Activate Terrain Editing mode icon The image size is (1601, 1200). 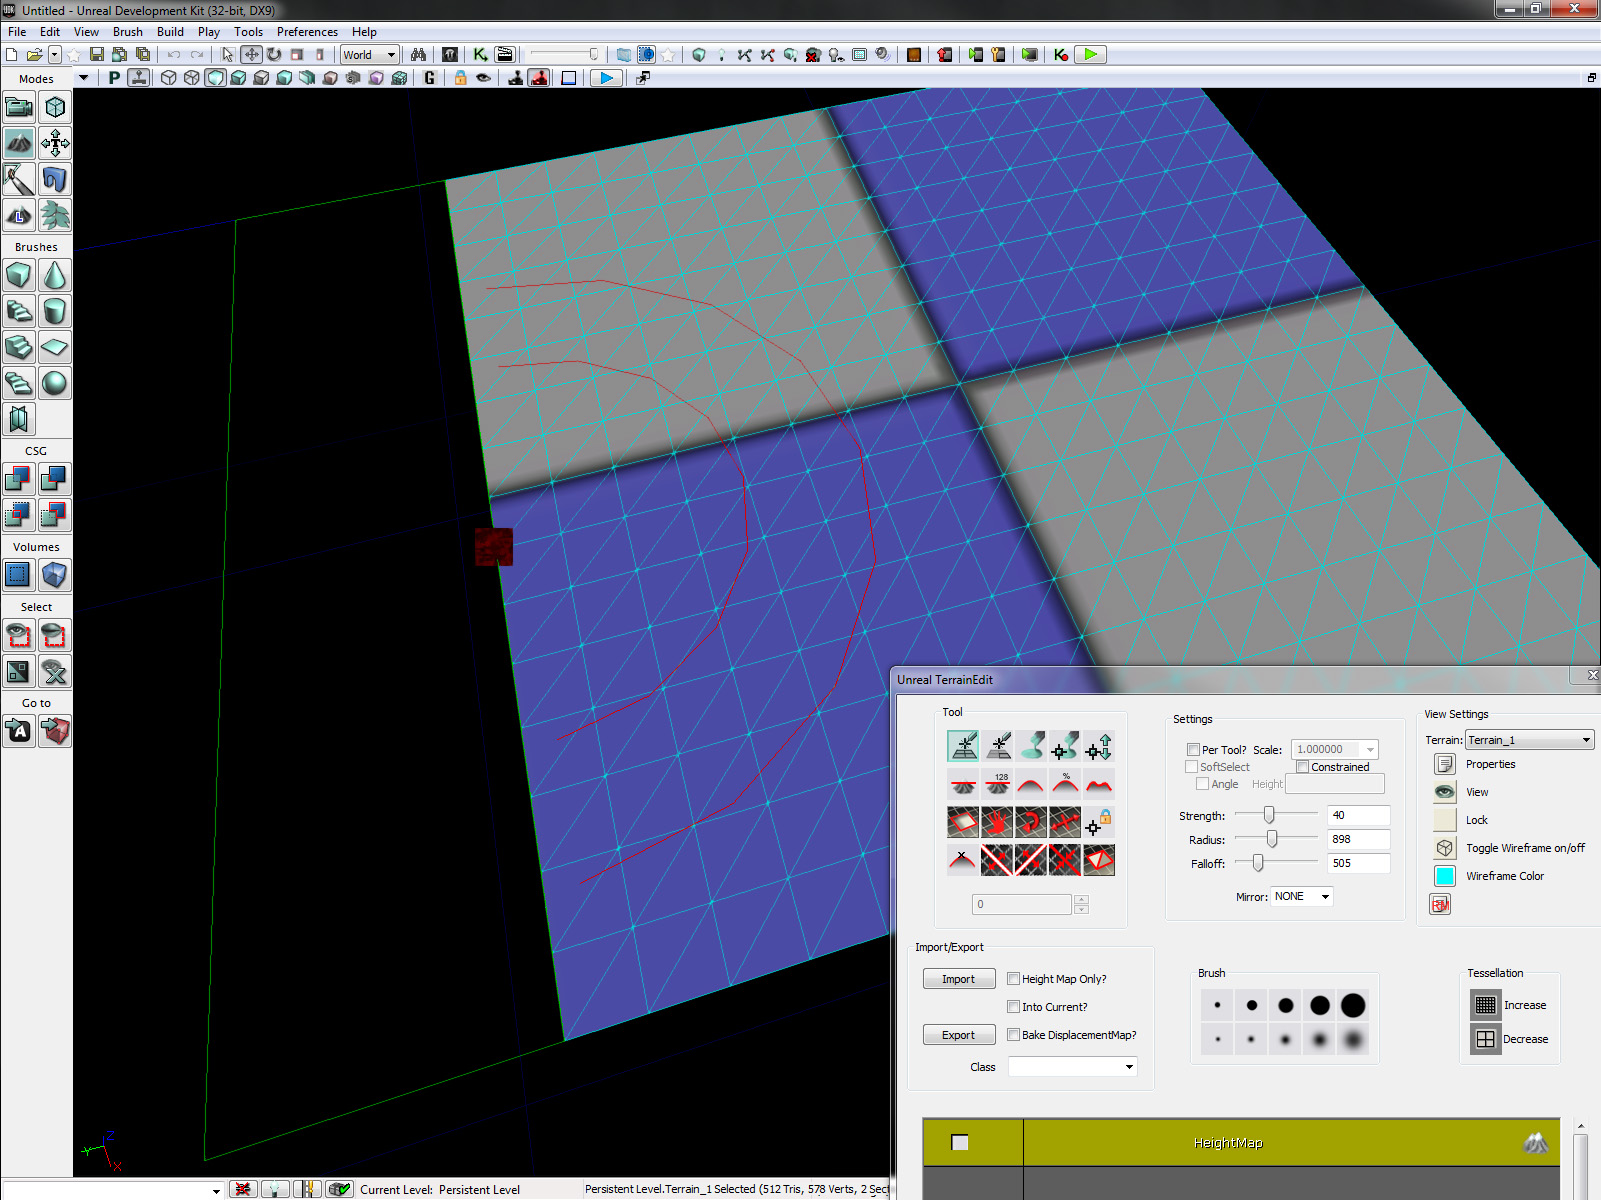[x=19, y=143]
